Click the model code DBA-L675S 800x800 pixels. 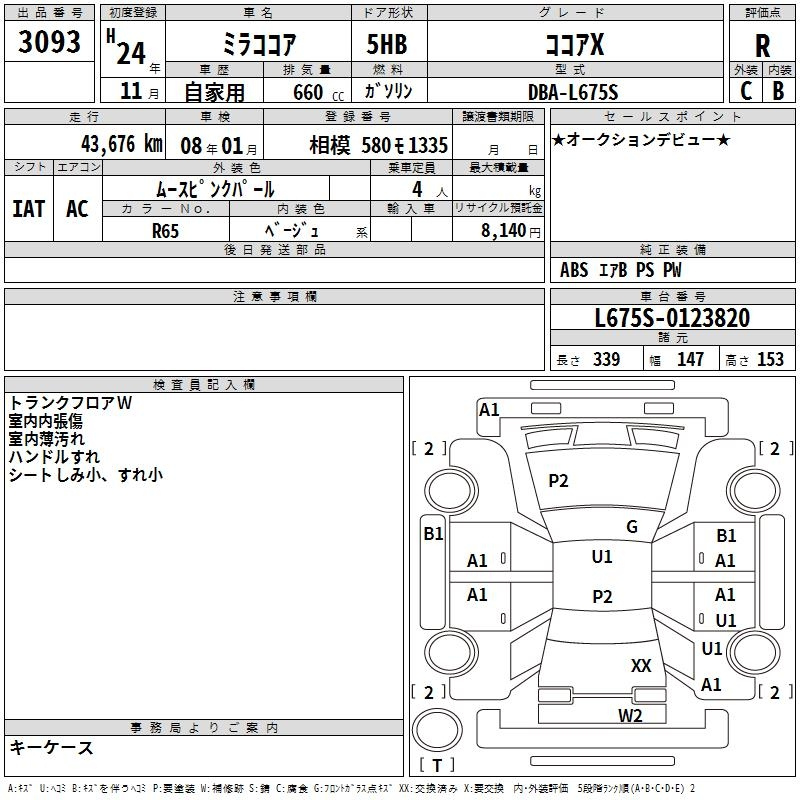click(x=573, y=92)
